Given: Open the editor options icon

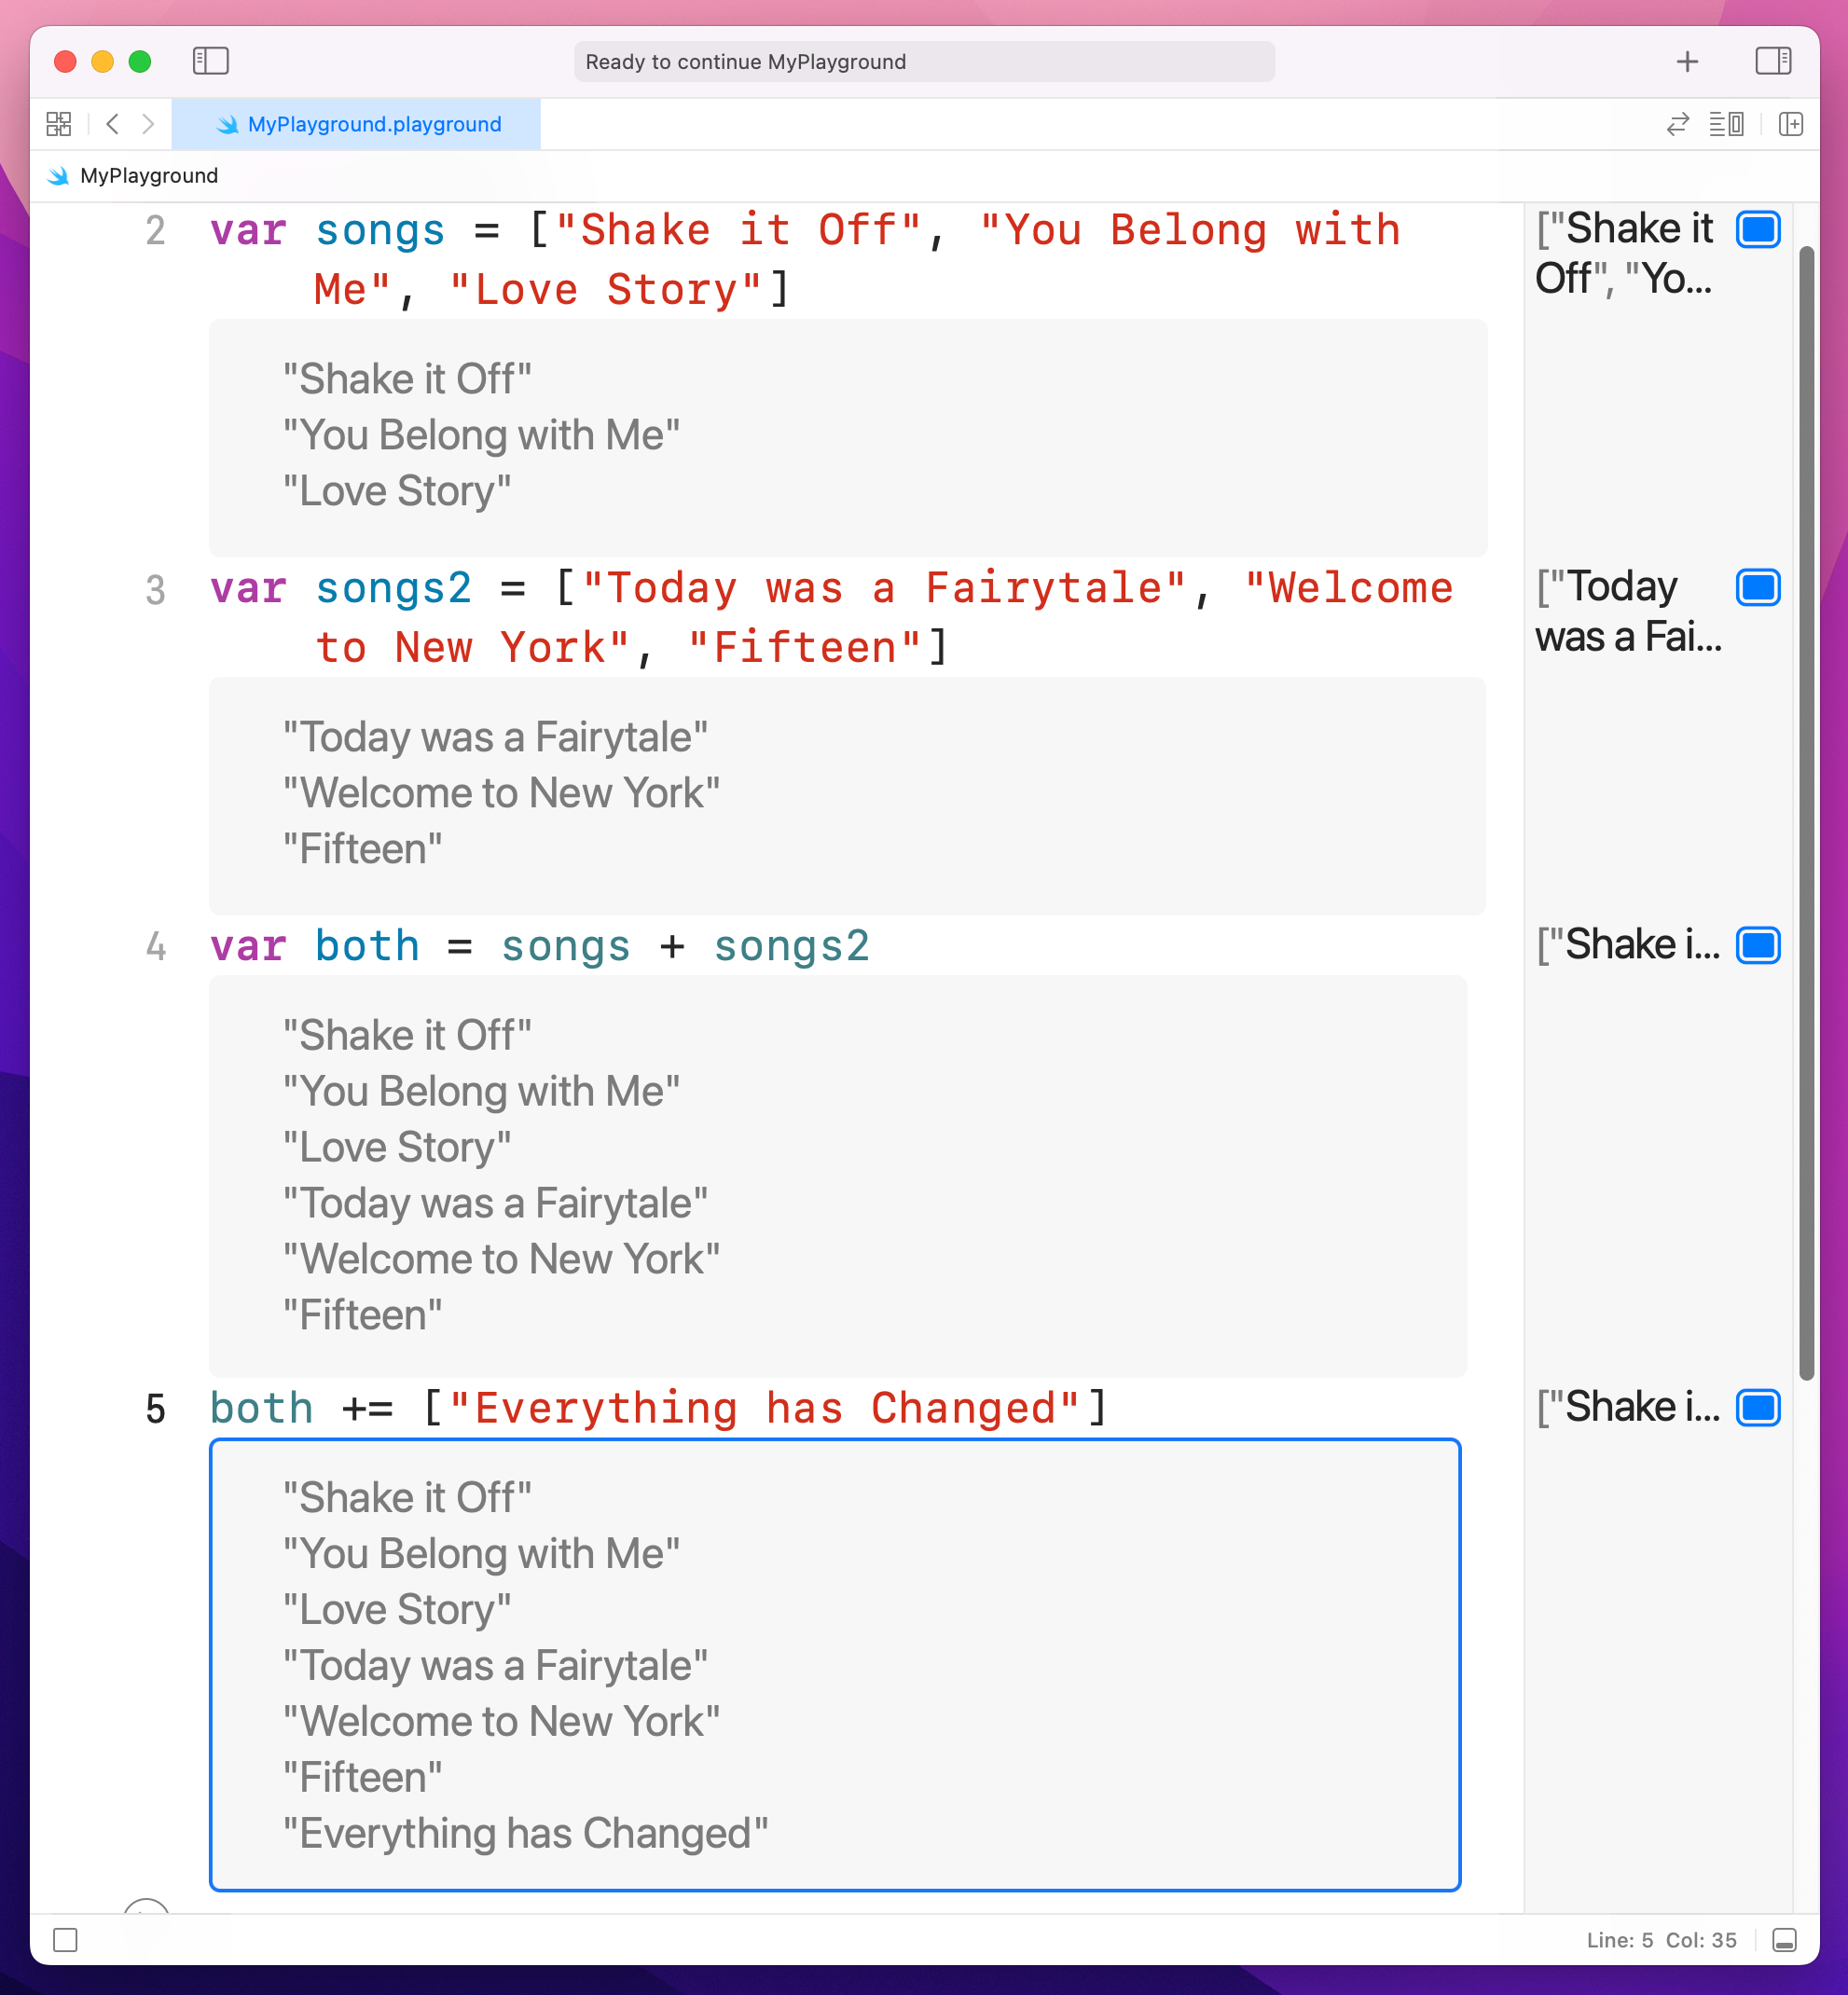Looking at the screenshot, I should click(x=1726, y=124).
